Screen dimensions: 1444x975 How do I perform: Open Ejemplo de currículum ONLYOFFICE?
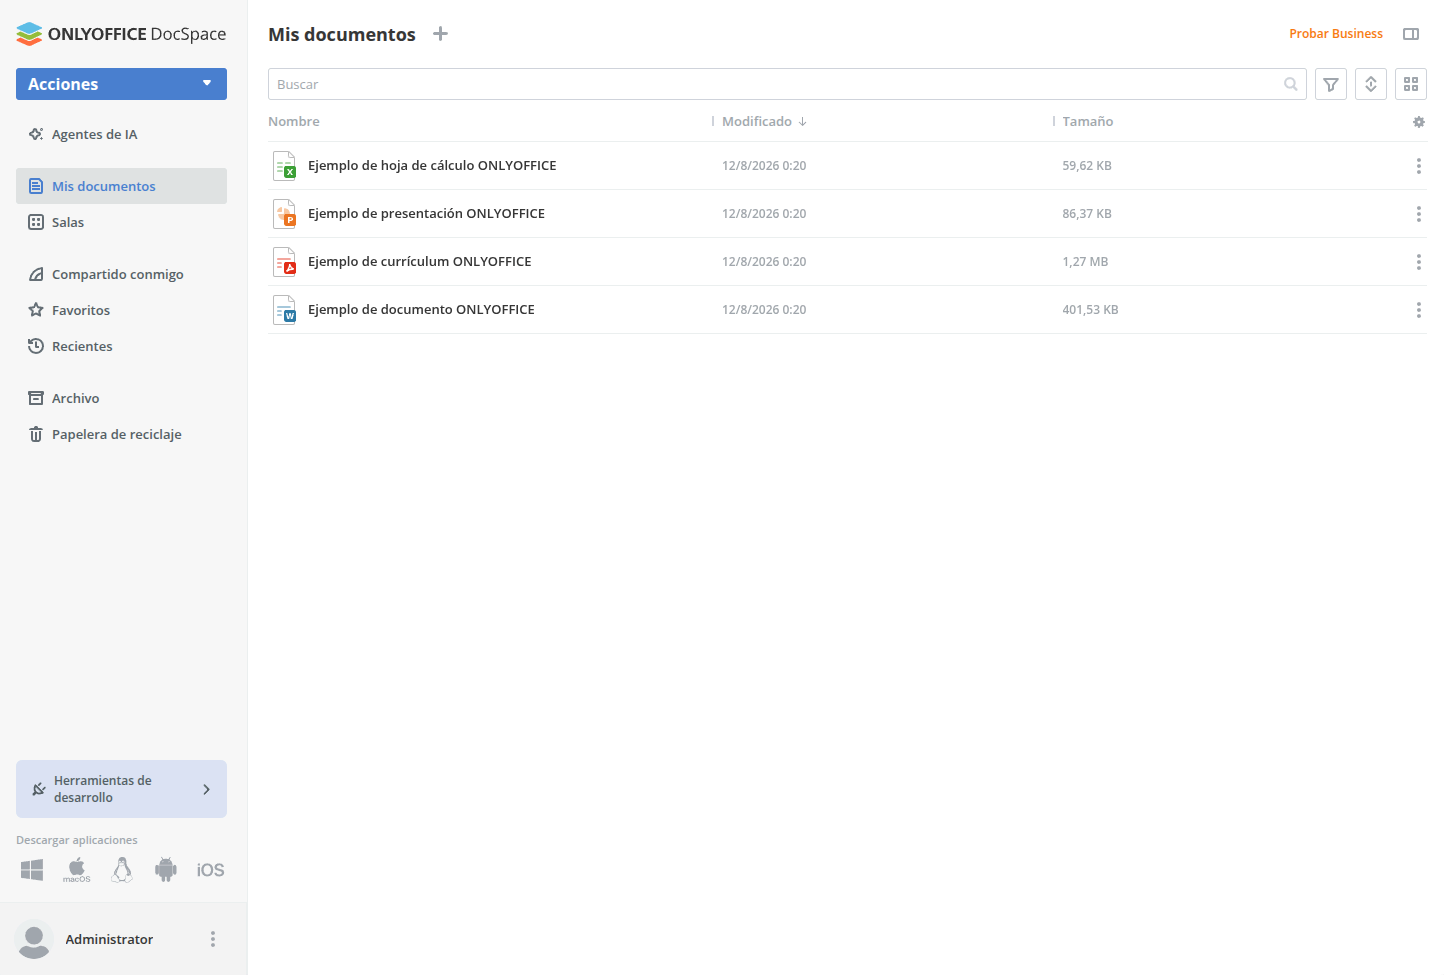[420, 262]
